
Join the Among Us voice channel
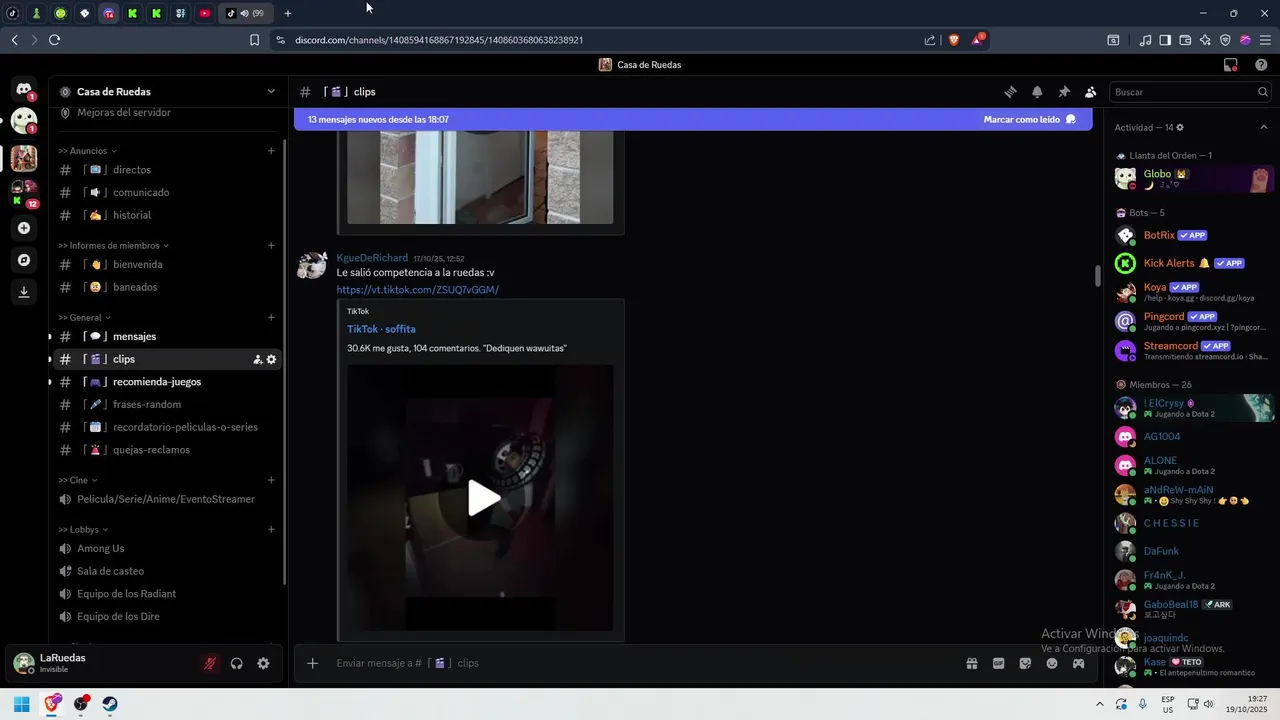click(166, 549)
